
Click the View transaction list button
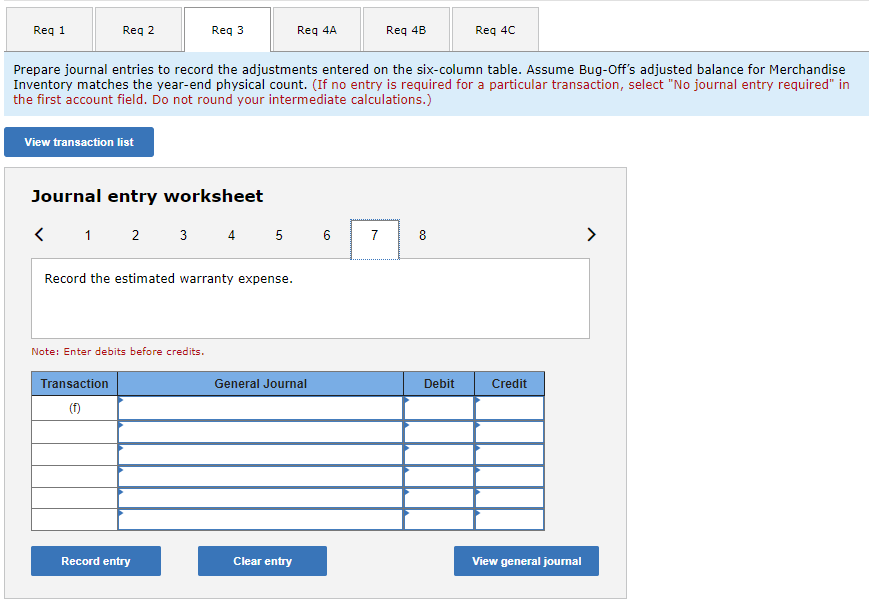point(78,141)
